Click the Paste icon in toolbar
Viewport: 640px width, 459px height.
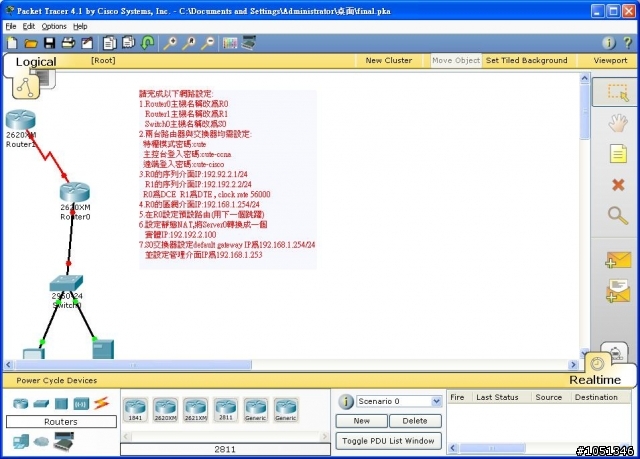(x=128, y=42)
